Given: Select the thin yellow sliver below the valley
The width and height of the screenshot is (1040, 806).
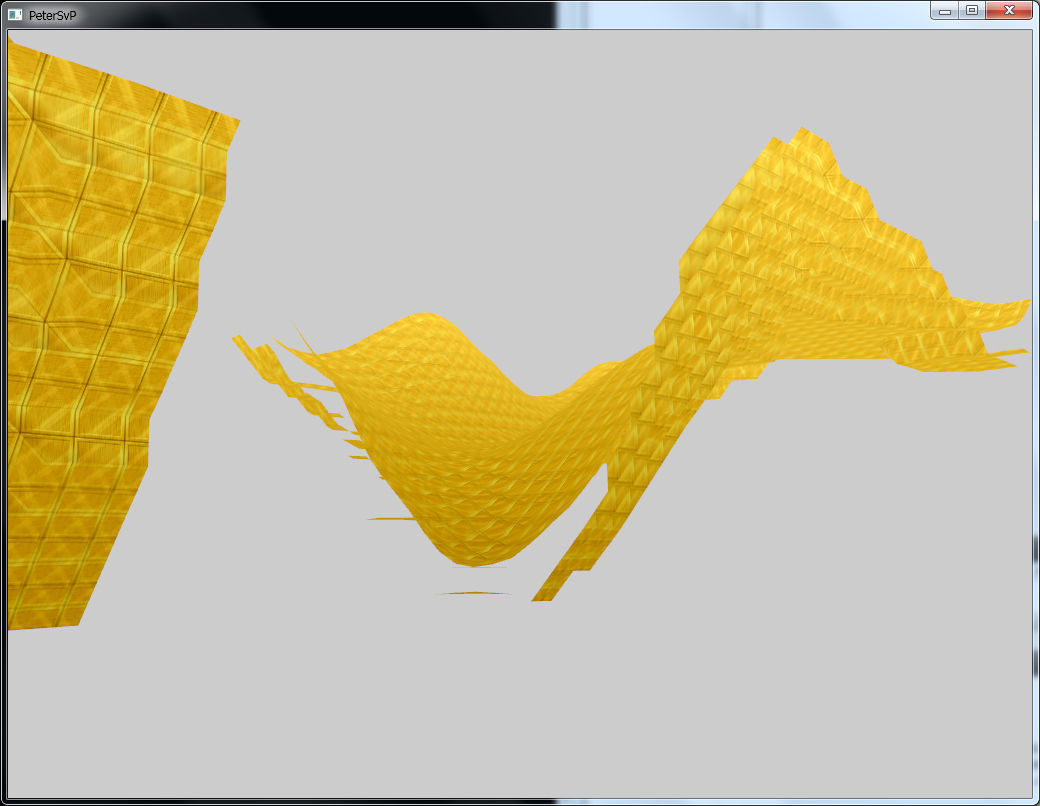Looking at the screenshot, I should pyautogui.click(x=474, y=593).
